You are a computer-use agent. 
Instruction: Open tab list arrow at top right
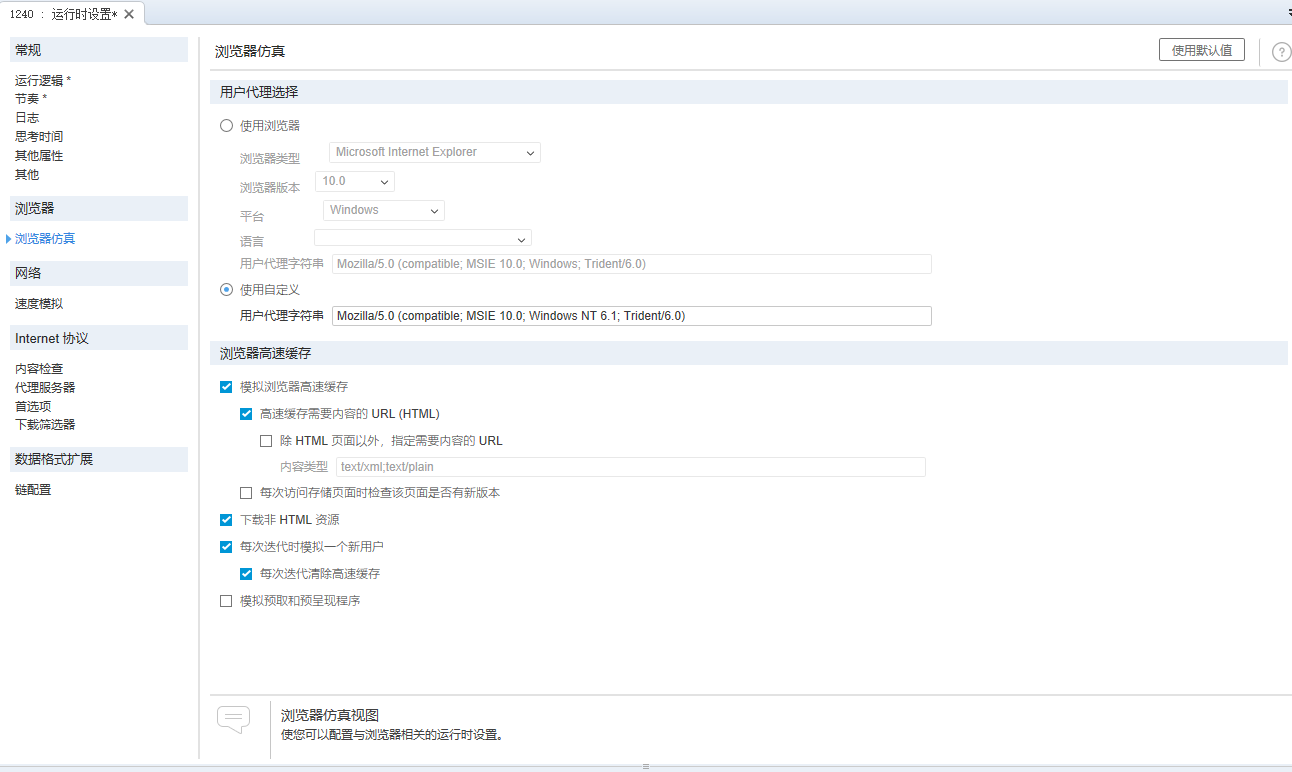click(x=1288, y=14)
